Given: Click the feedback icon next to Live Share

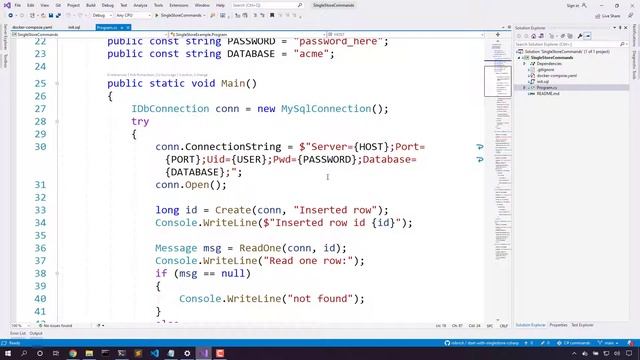Looking at the screenshot, I should point(631,16).
